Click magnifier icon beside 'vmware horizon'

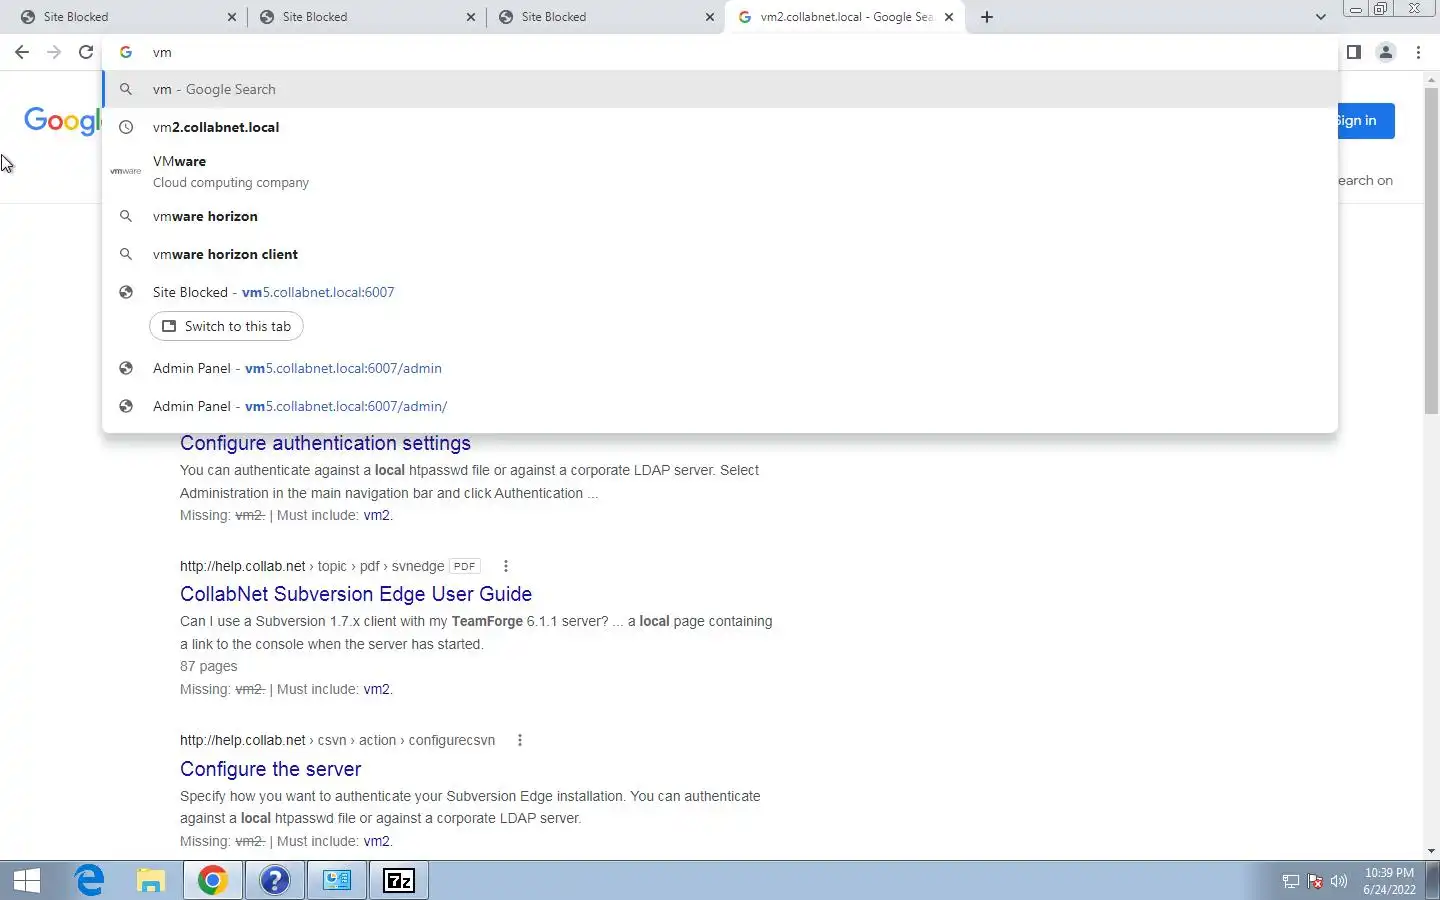coord(126,216)
